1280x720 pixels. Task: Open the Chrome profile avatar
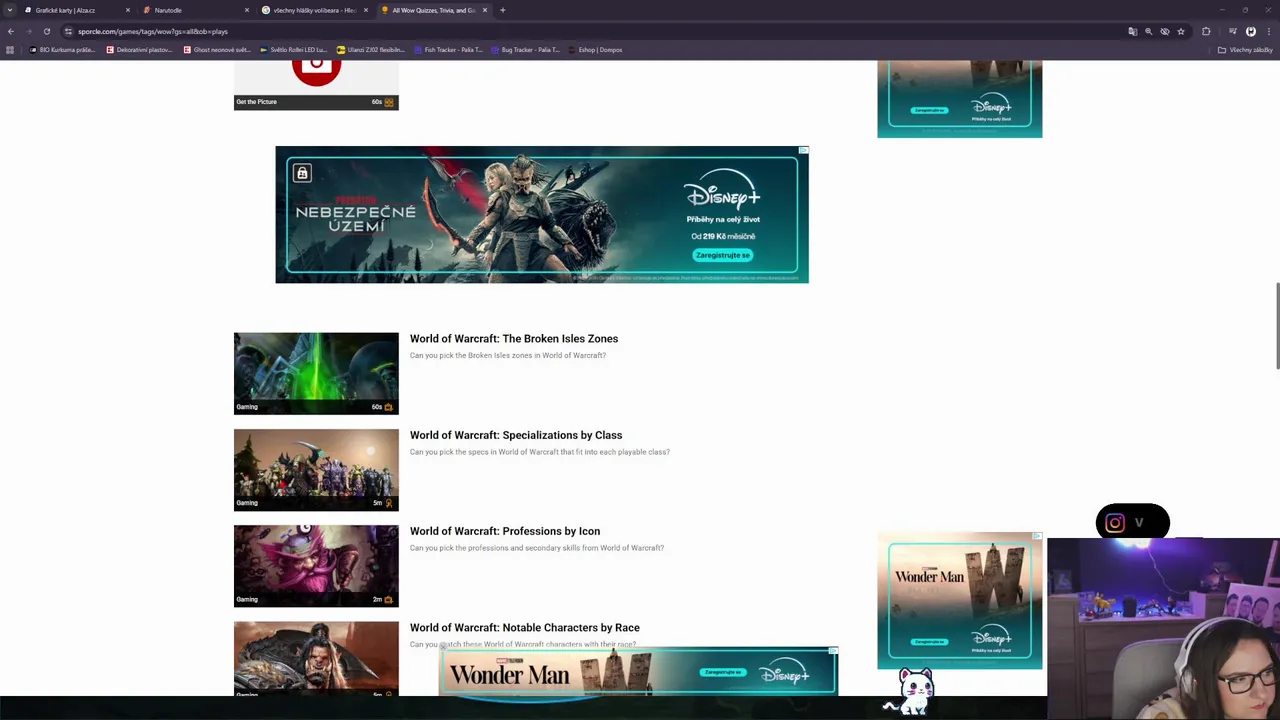point(1251,31)
